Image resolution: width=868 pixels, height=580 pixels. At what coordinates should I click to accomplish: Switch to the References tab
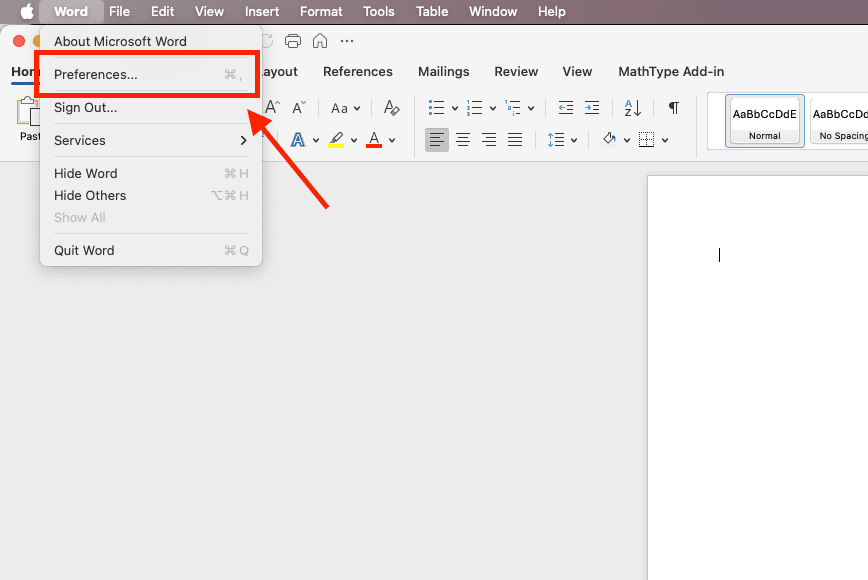pos(358,71)
